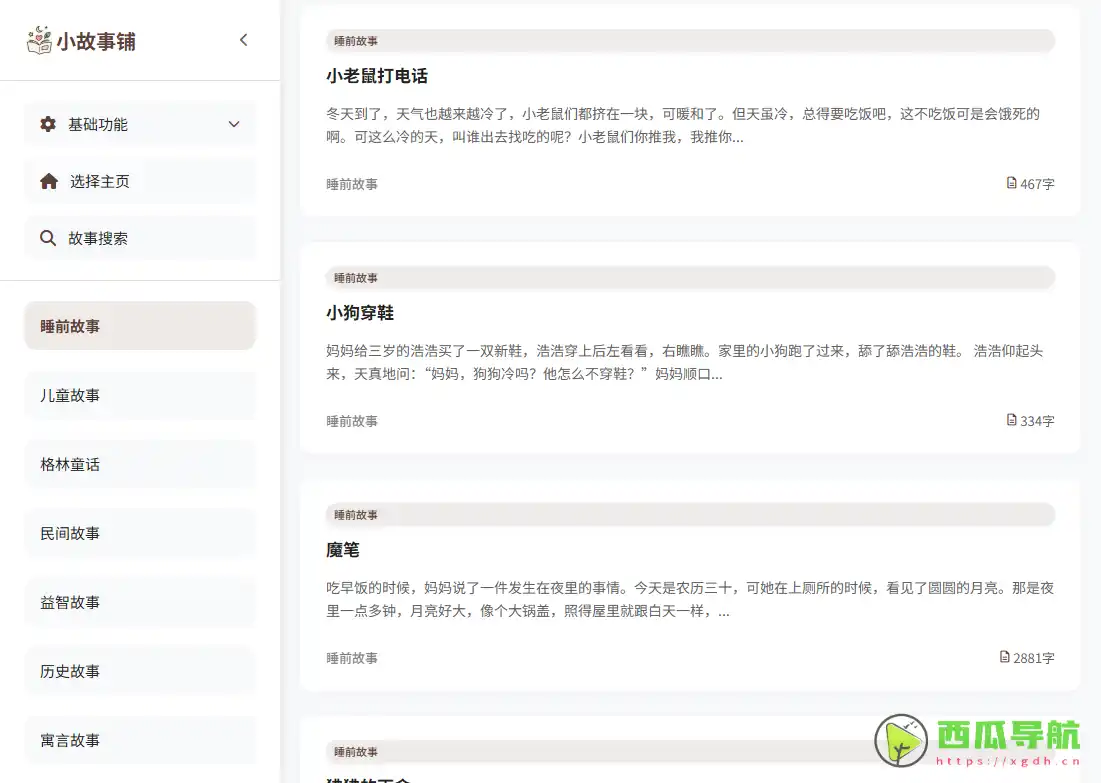
Task: Choose the 益智故事 category
Action: pyautogui.click(x=139, y=602)
